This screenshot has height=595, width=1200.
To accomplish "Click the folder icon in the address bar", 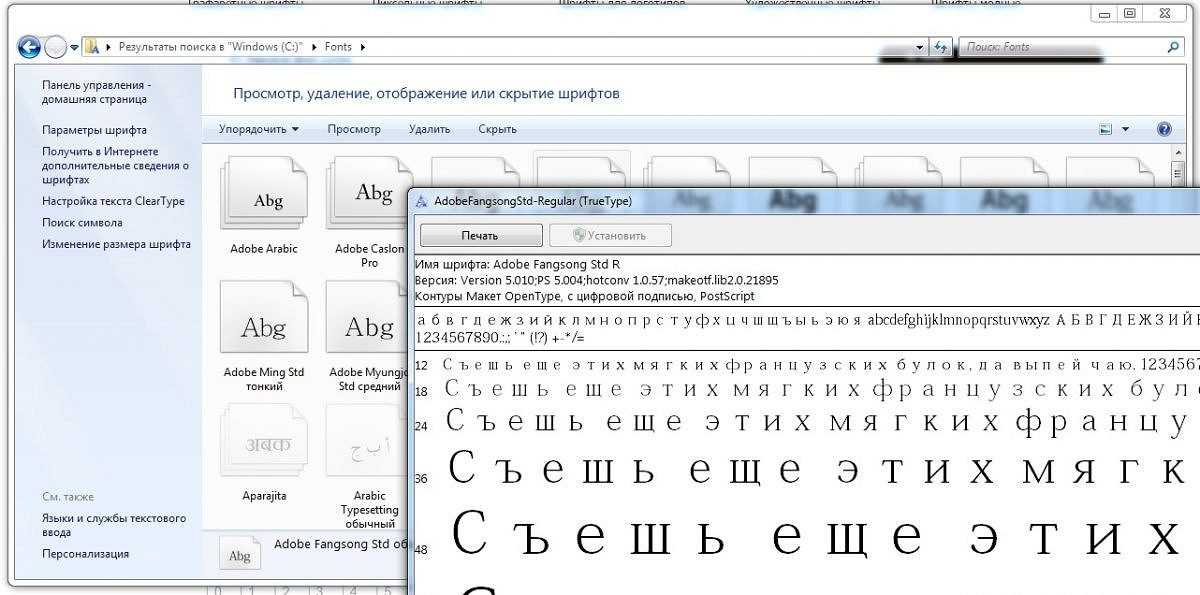I will pyautogui.click(x=91, y=46).
